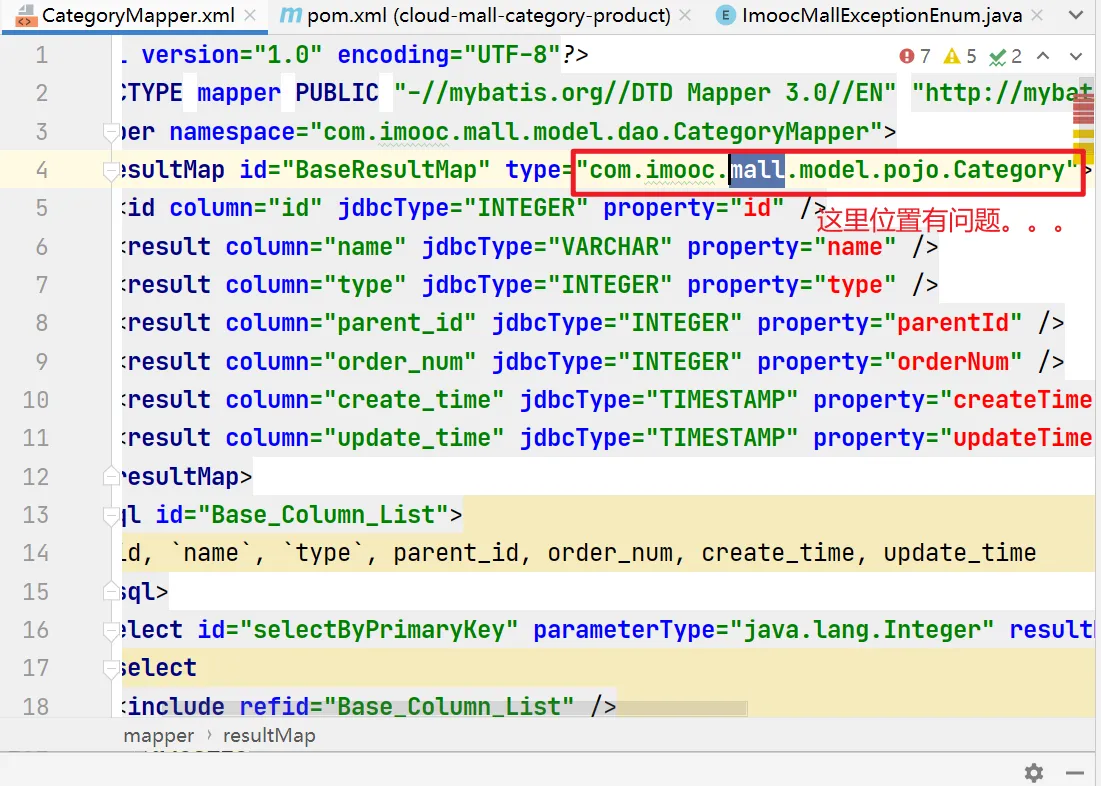Collapse the mapper tag on line 3
The width and height of the screenshot is (1101, 786).
click(x=111, y=132)
